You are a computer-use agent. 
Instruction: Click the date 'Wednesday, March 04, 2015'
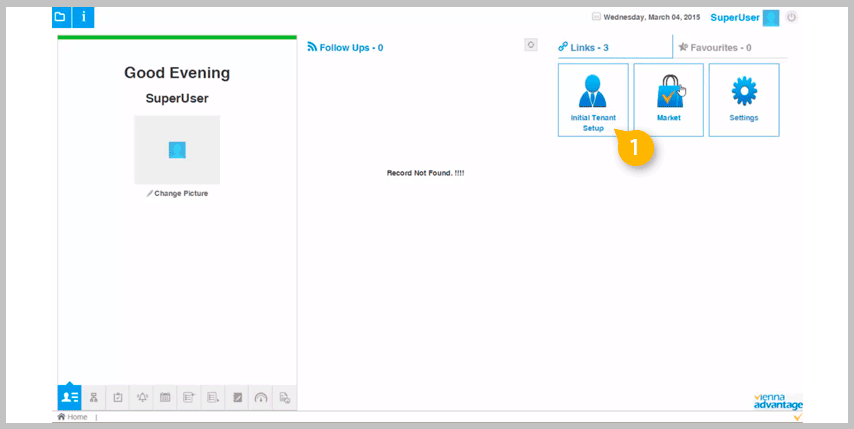click(x=651, y=17)
